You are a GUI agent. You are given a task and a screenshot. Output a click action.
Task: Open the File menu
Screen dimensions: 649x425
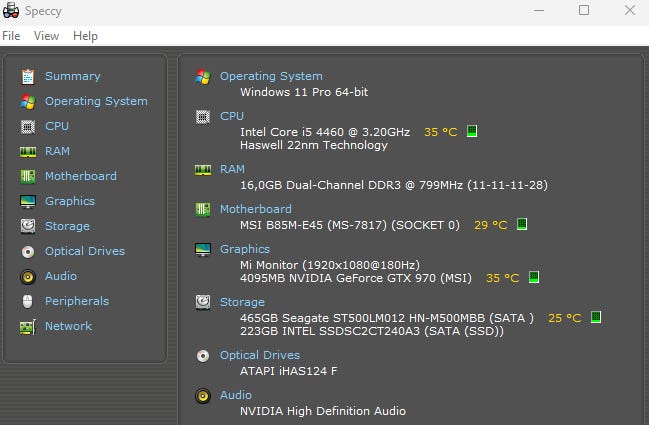11,36
